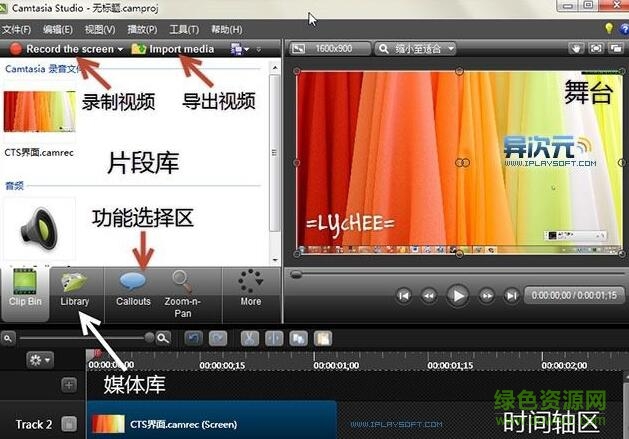Click the detach preview window icon
The width and height of the screenshot is (629, 439).
615,49
